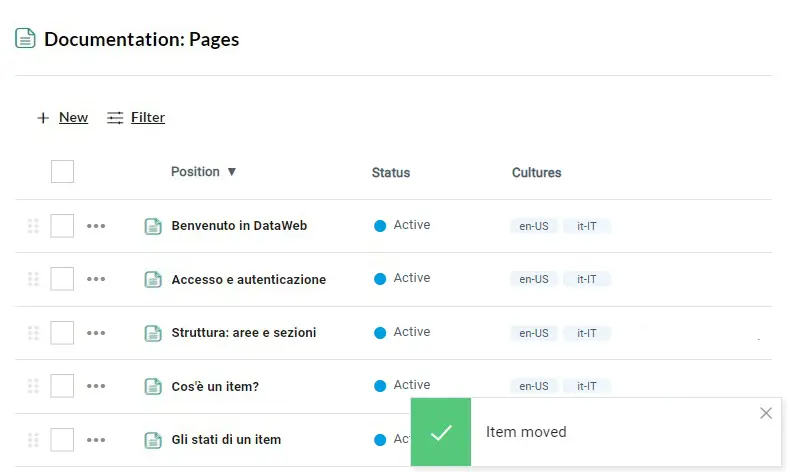
Task: Click the en-US tag for Cos'è un item?
Action: (x=534, y=386)
